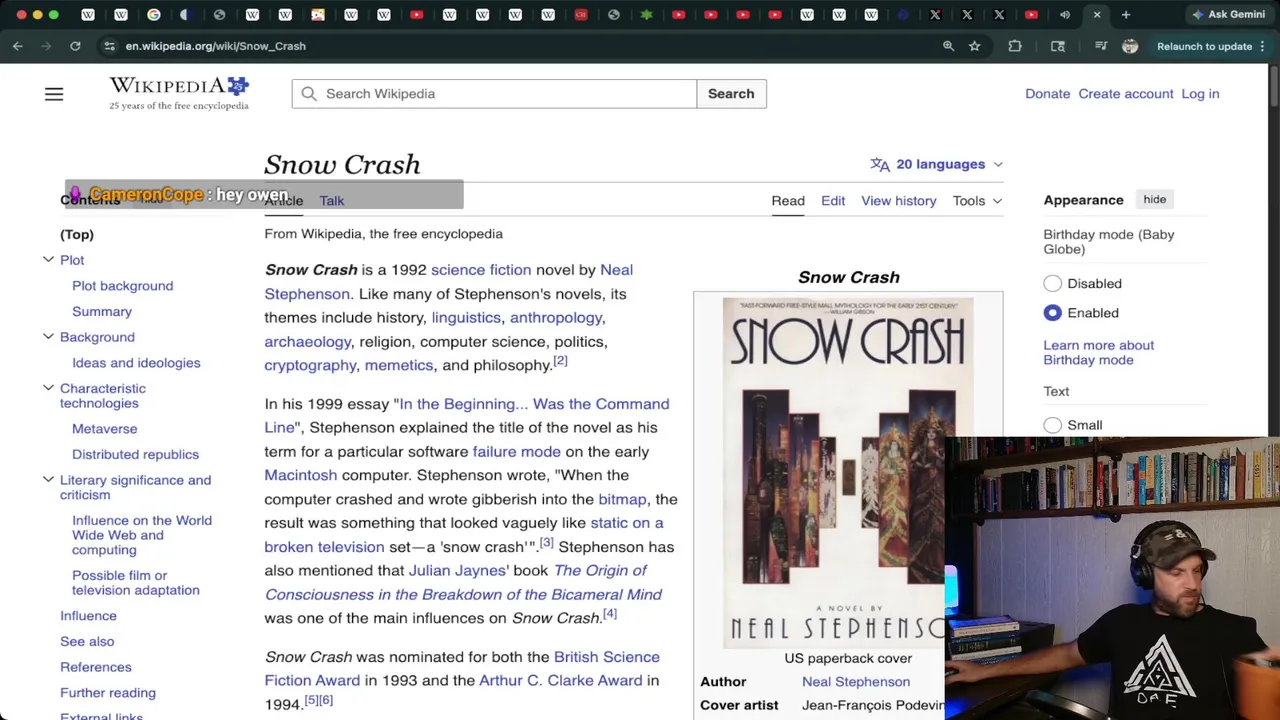Open the linguistics link

[x=466, y=318]
